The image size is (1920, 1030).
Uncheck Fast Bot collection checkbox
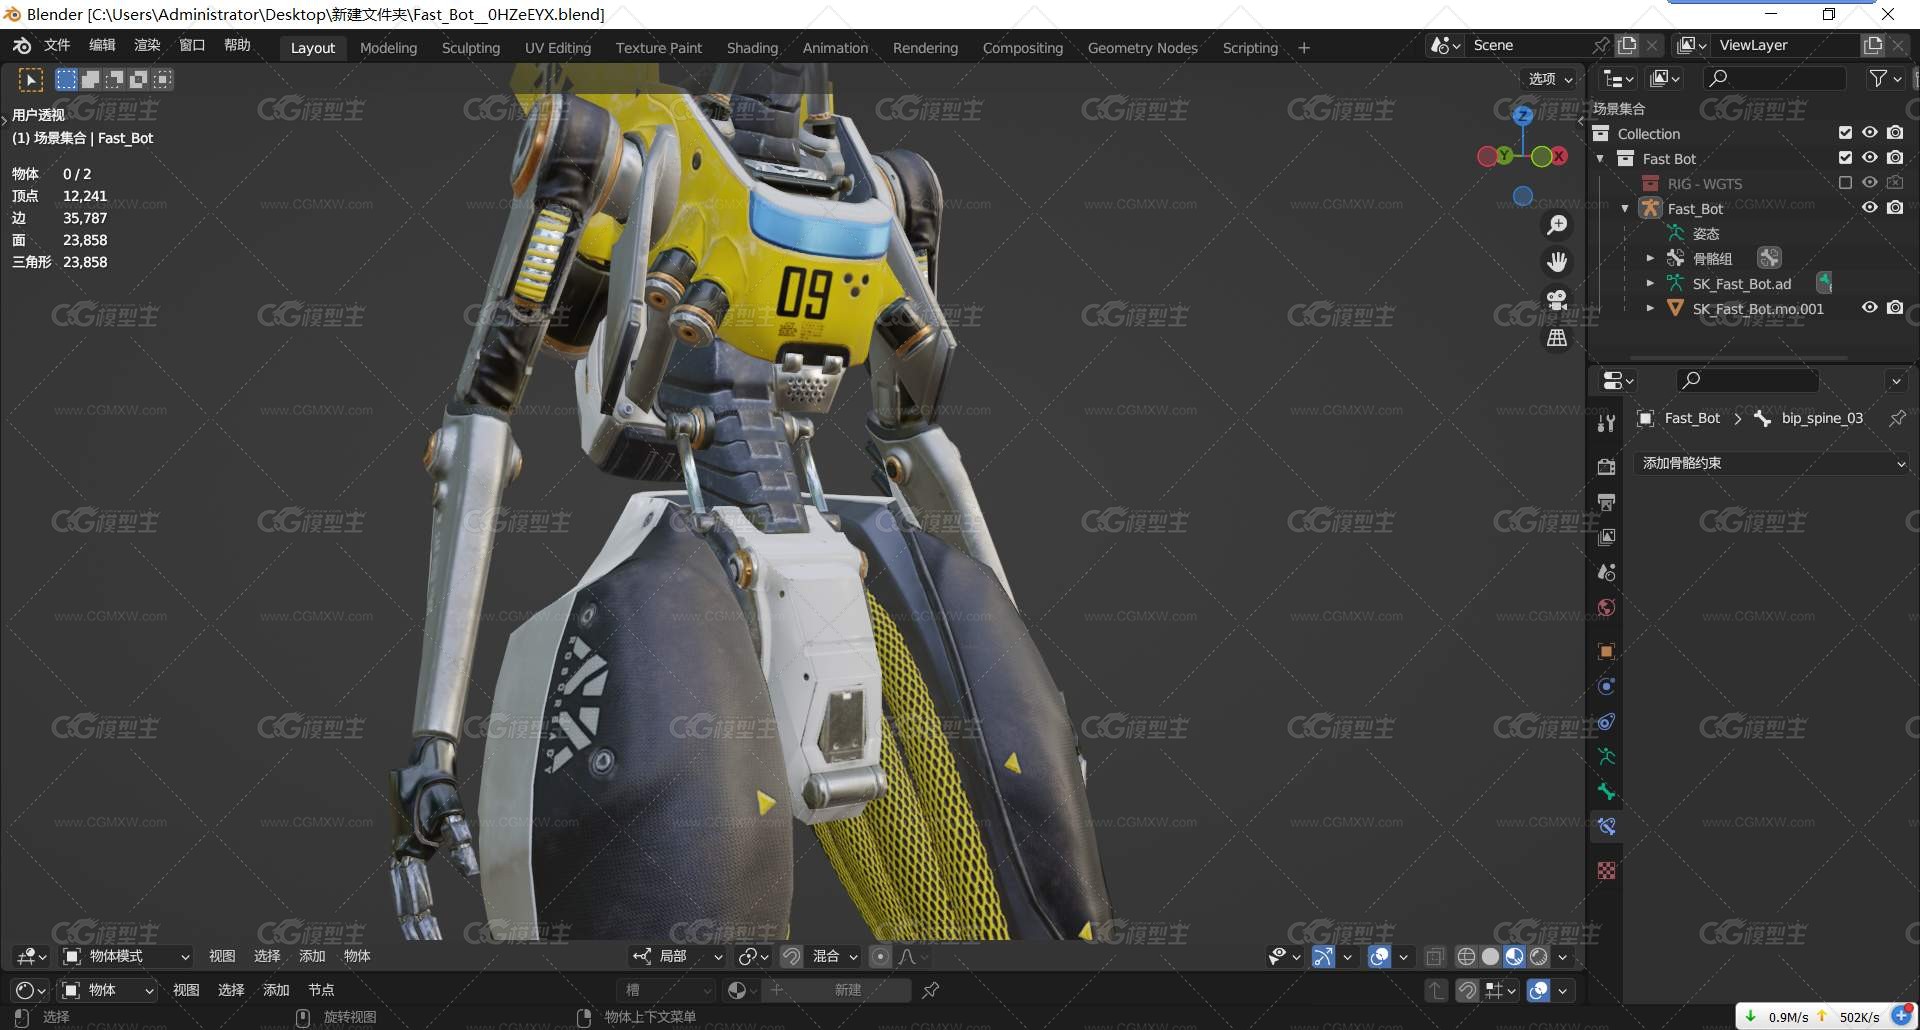[x=1845, y=158]
